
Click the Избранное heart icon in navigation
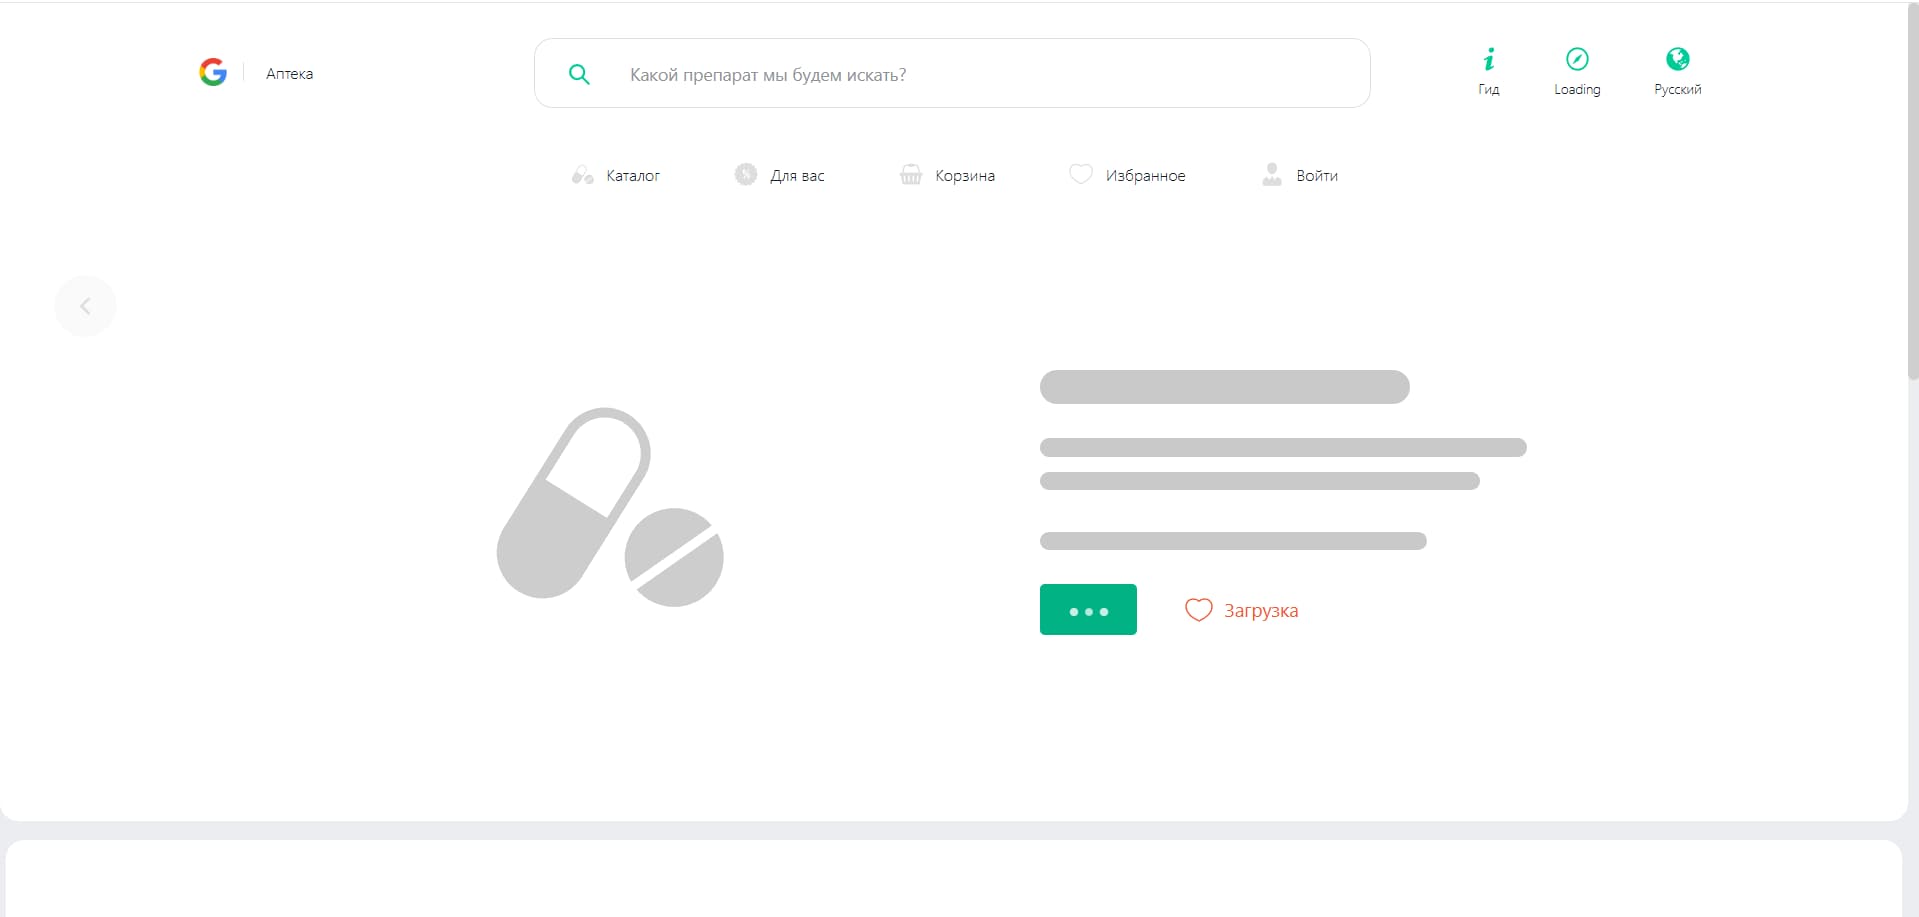pyautogui.click(x=1081, y=174)
